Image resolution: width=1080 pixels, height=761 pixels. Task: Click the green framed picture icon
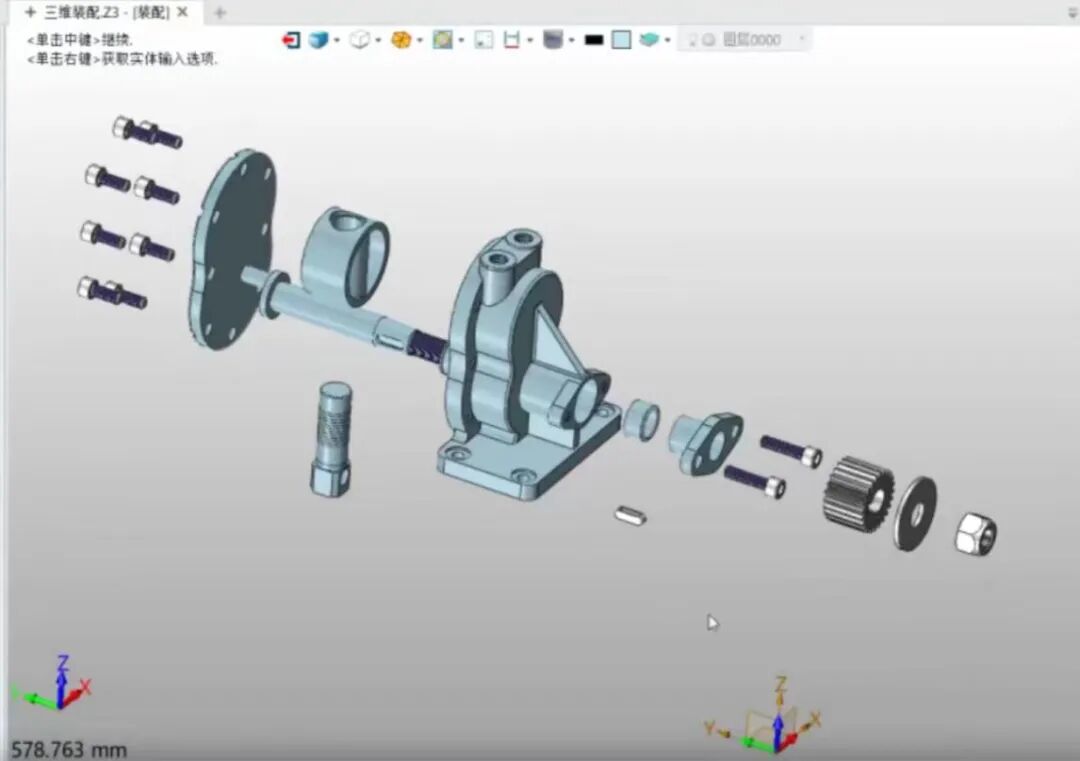[442, 40]
